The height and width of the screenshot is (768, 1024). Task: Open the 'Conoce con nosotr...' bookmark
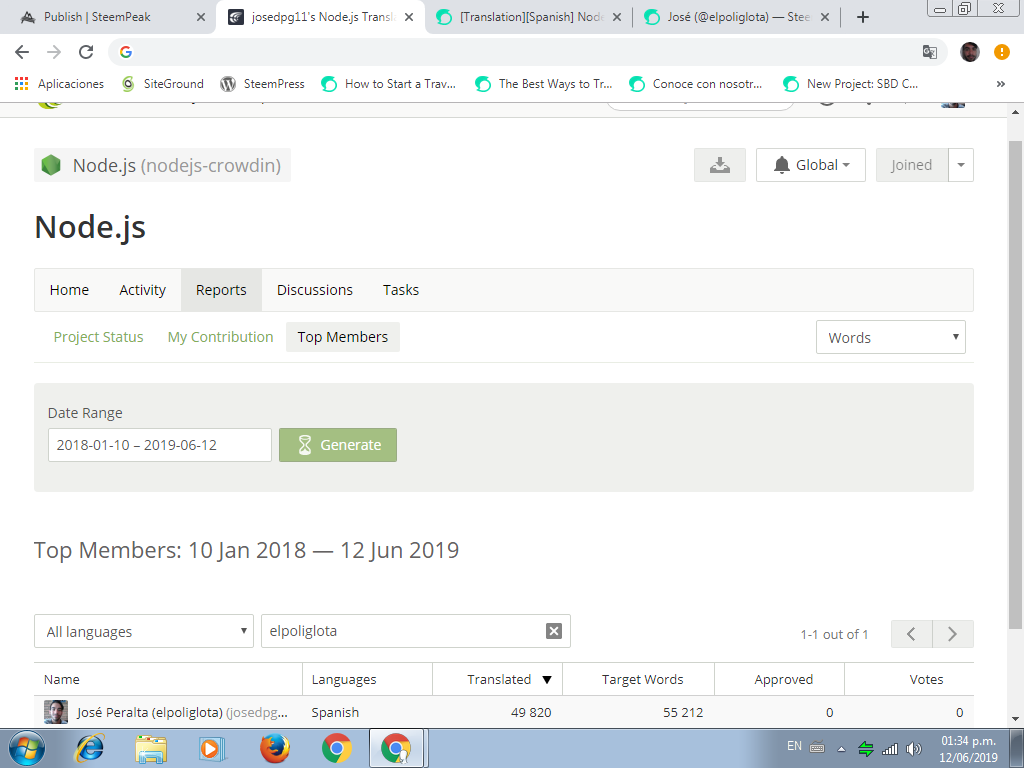point(696,84)
